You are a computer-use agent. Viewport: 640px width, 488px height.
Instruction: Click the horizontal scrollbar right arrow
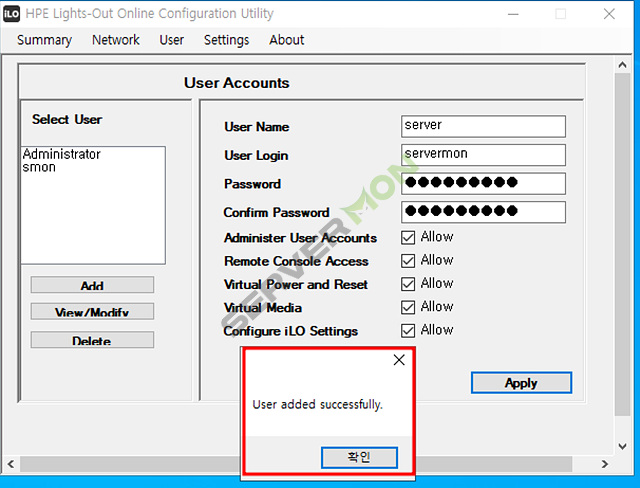tap(605, 464)
